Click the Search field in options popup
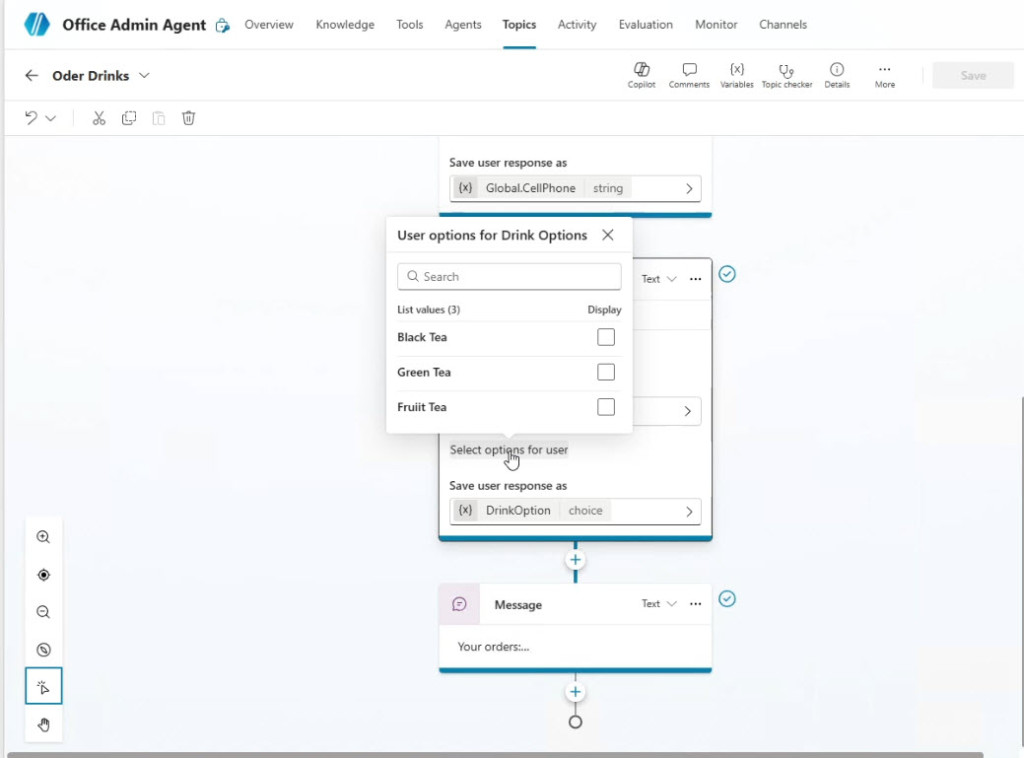 pos(509,277)
